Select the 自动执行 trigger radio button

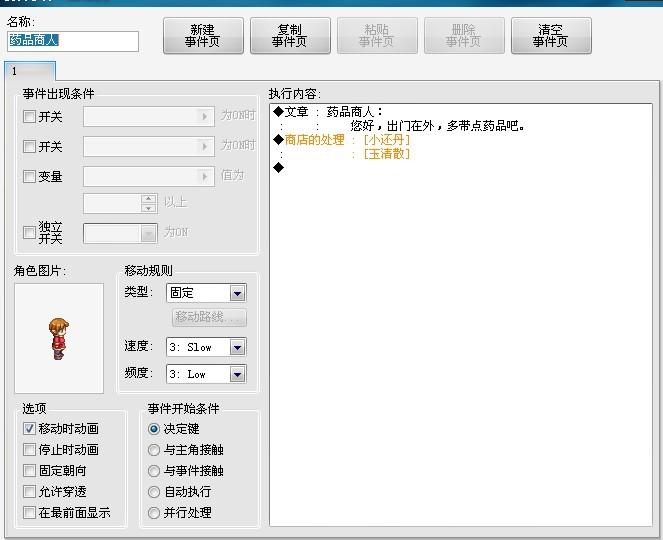154,492
